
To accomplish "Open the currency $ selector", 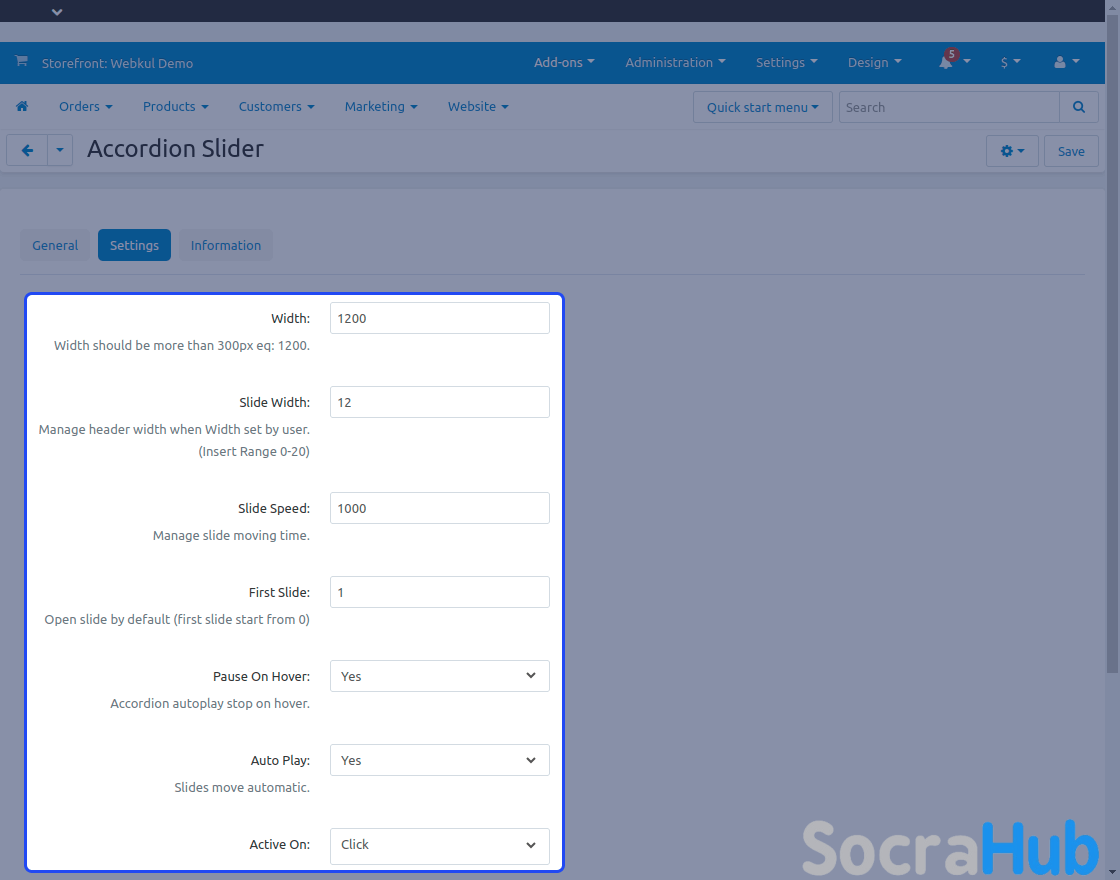I will point(1010,62).
